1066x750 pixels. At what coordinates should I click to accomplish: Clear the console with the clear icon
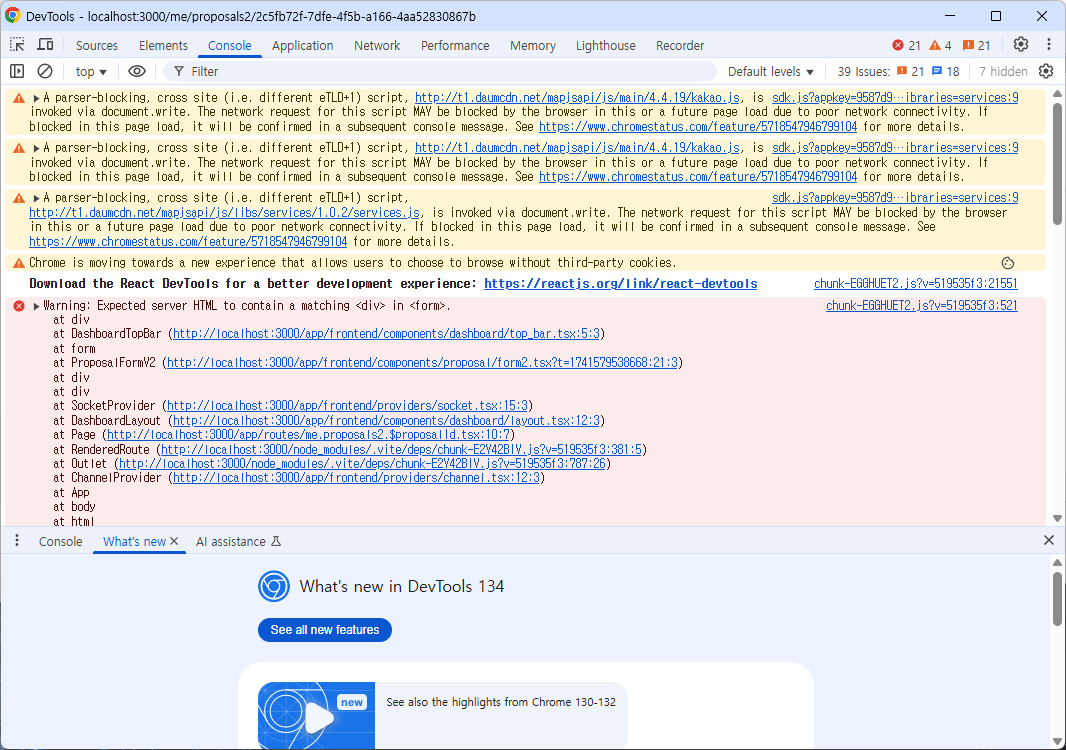click(45, 71)
